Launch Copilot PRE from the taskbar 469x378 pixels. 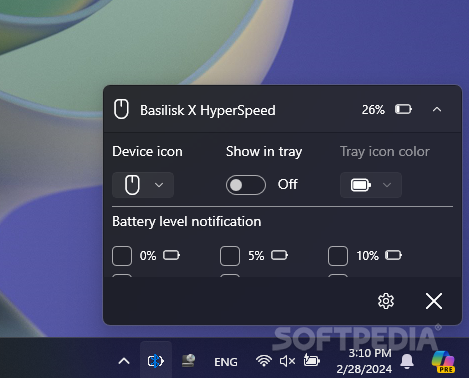pyautogui.click(x=443, y=361)
